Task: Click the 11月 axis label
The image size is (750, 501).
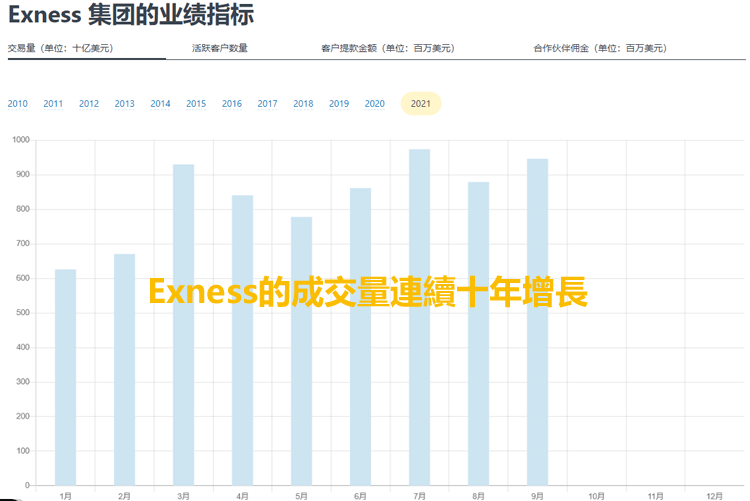Action: point(655,496)
